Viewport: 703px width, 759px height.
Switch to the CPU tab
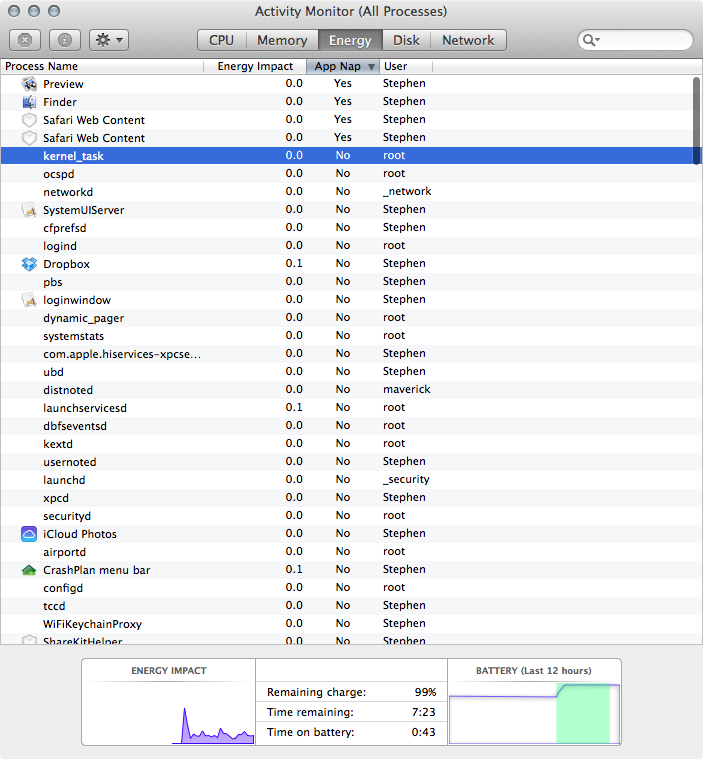(222, 40)
